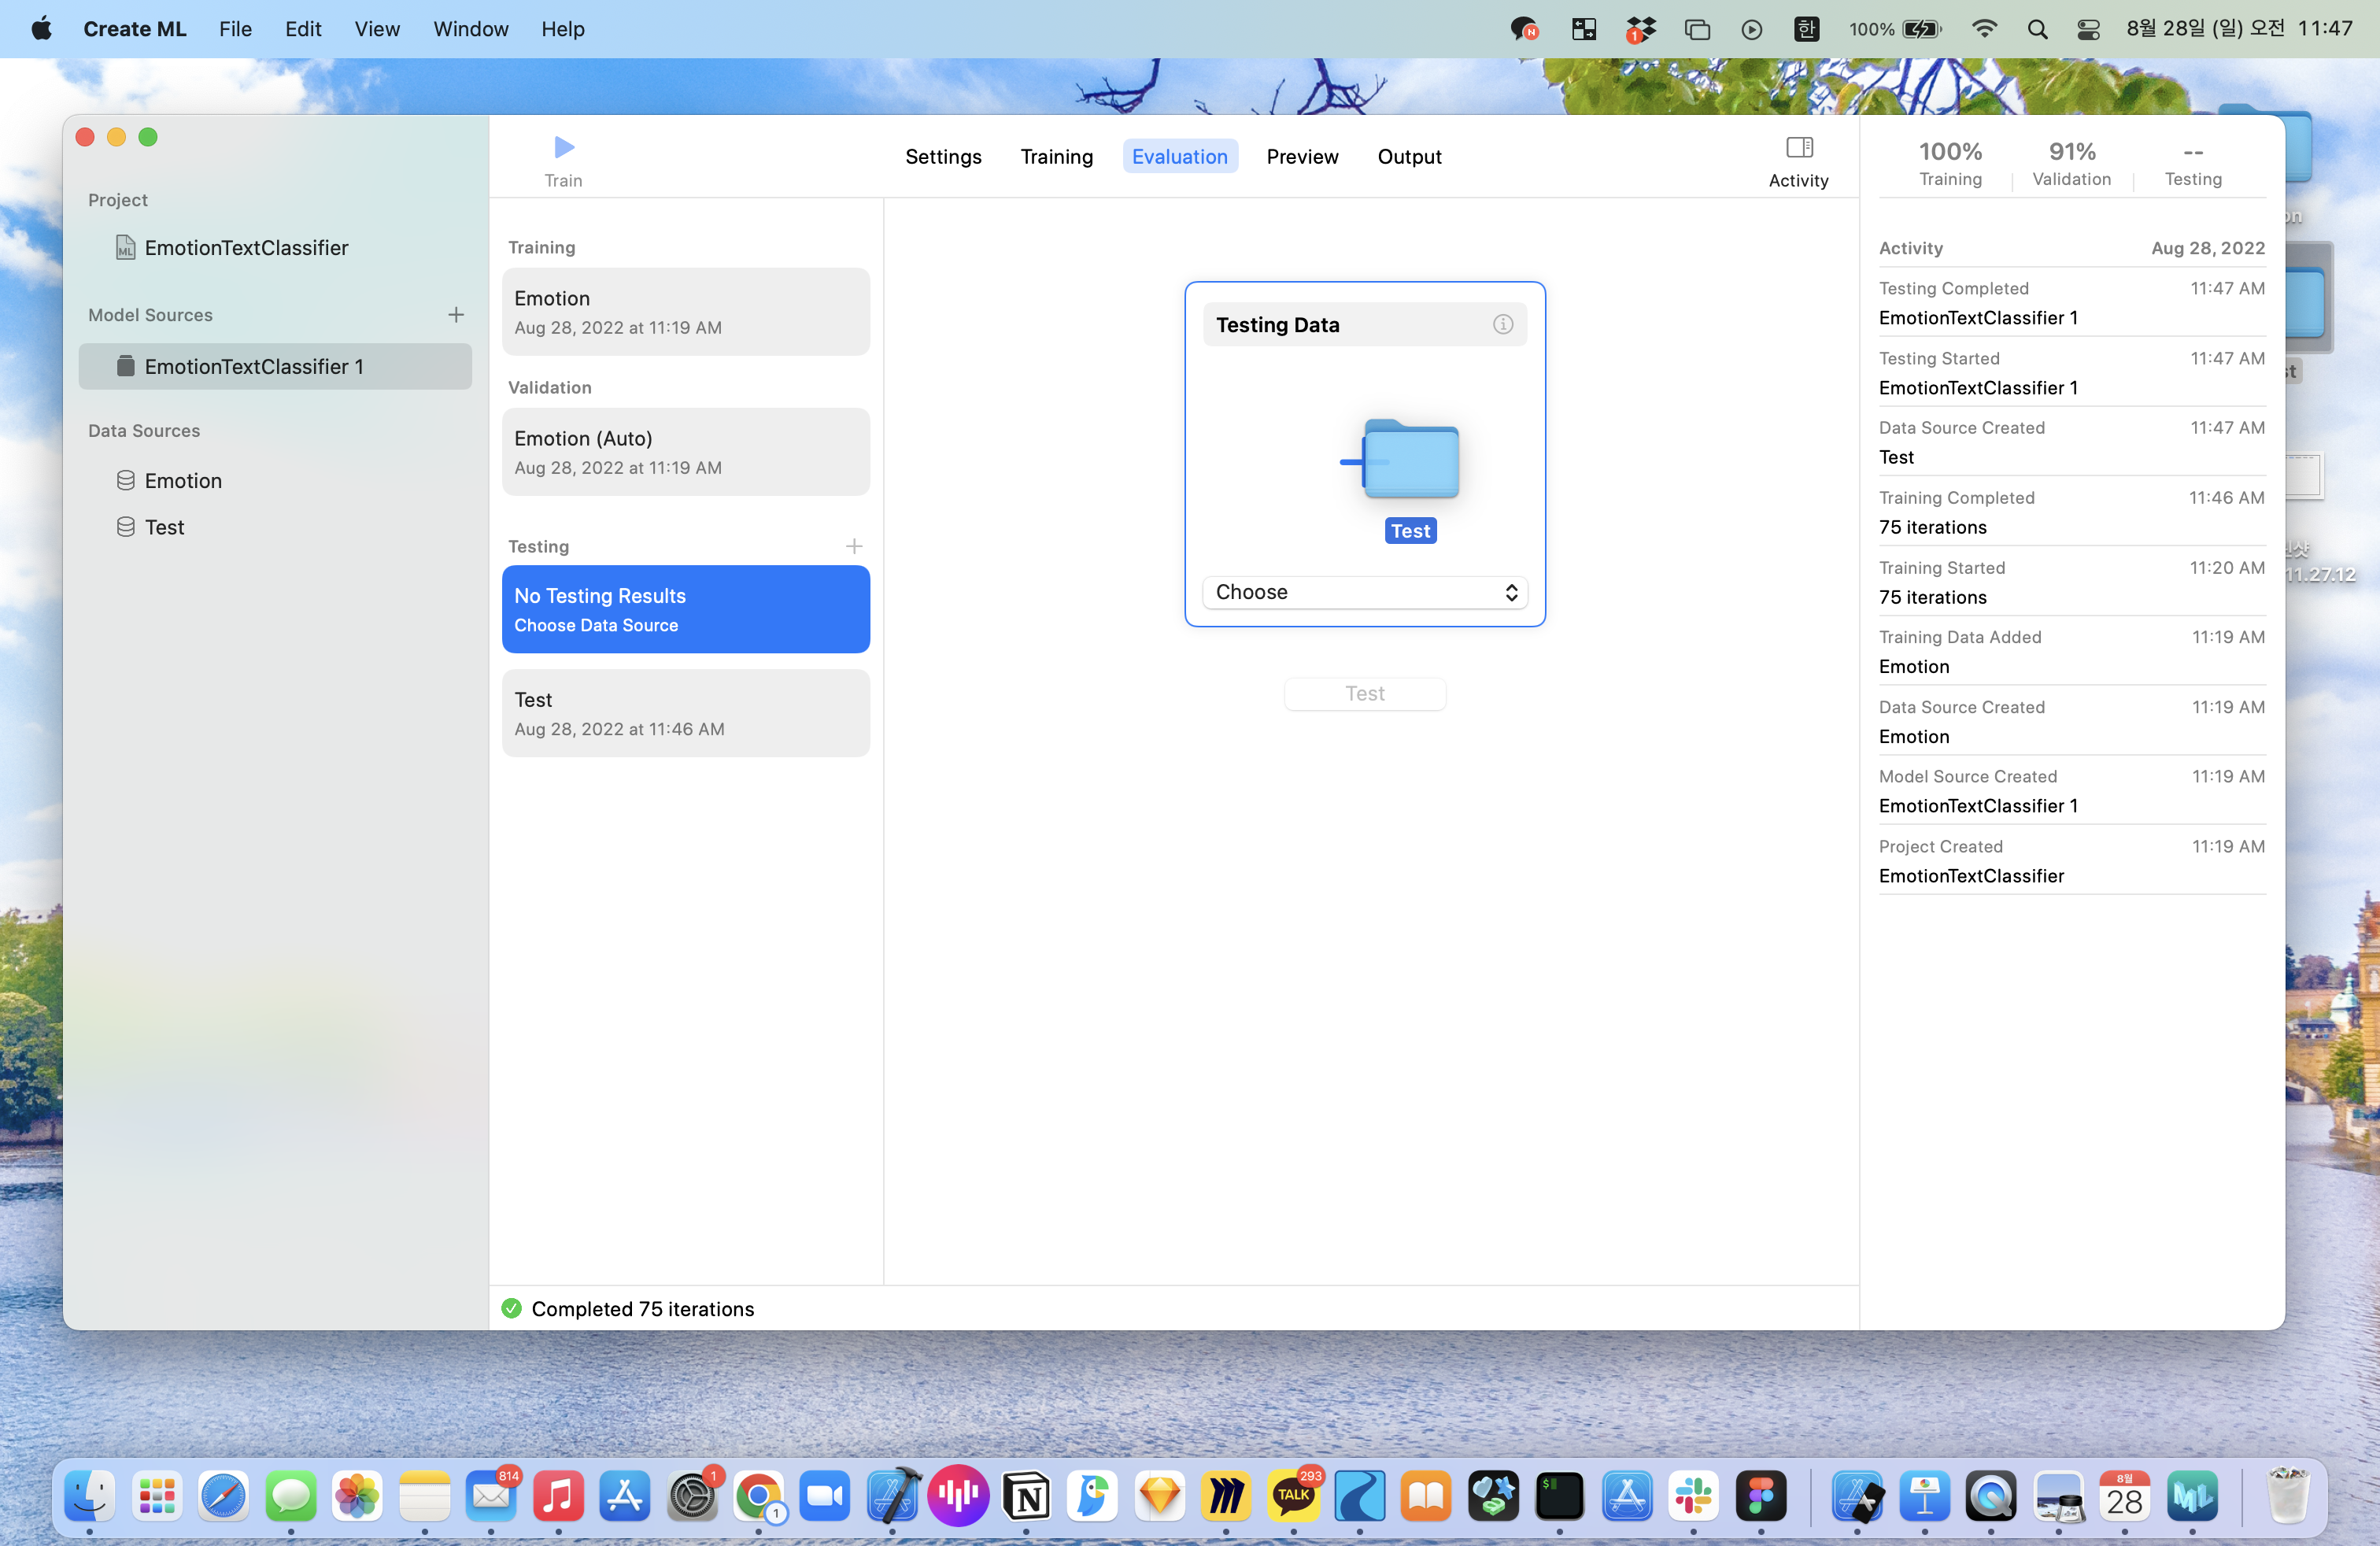Open Figma from the Dock
The width and height of the screenshot is (2380, 1546).
(1761, 1496)
